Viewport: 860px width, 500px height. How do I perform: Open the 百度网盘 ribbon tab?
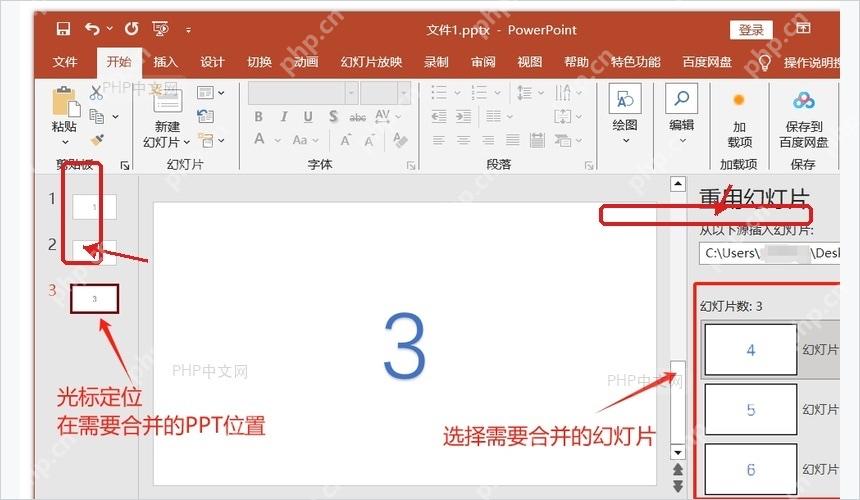(707, 62)
